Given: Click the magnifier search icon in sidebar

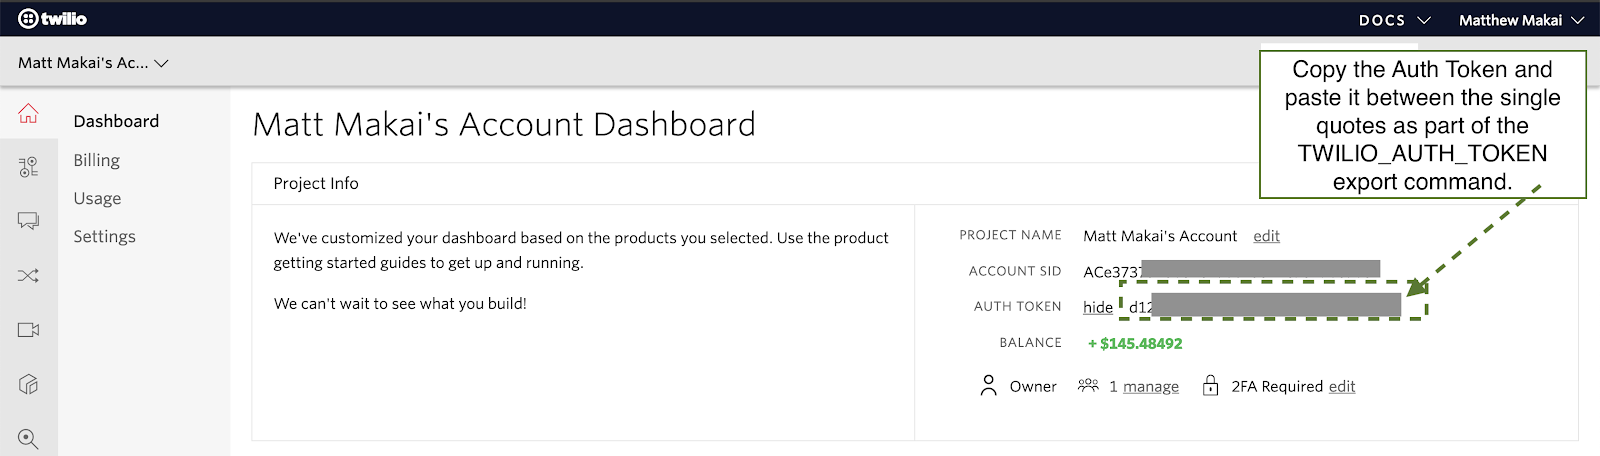Looking at the screenshot, I should 28,438.
